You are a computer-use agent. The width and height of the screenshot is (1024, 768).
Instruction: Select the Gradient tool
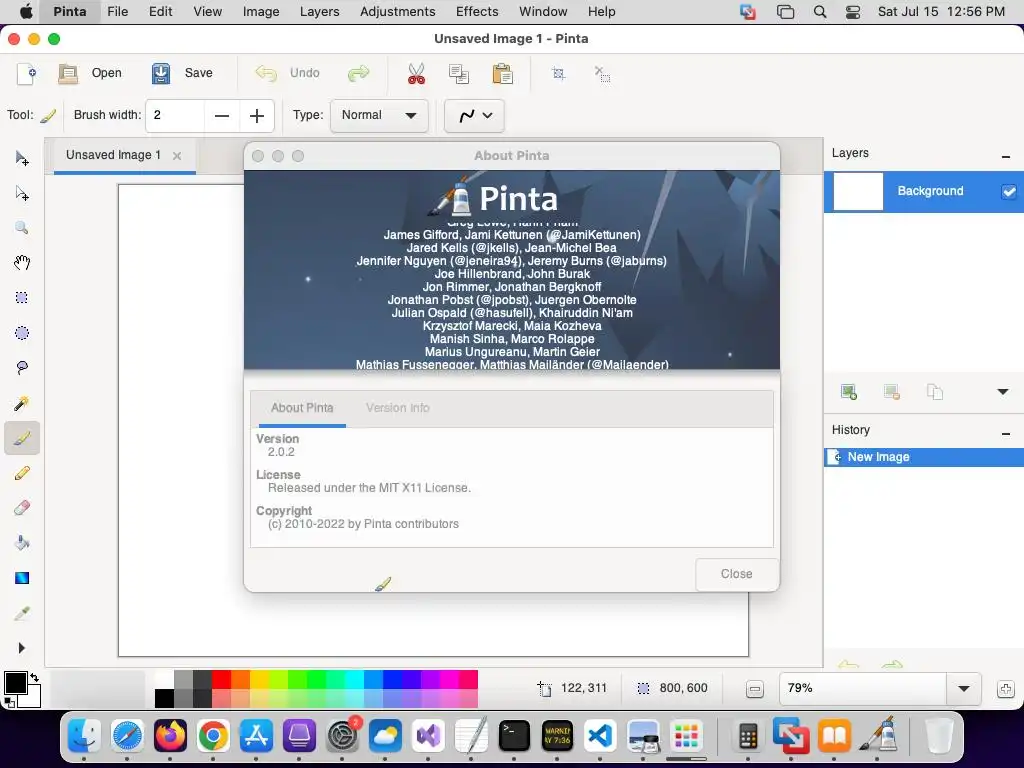coord(22,578)
